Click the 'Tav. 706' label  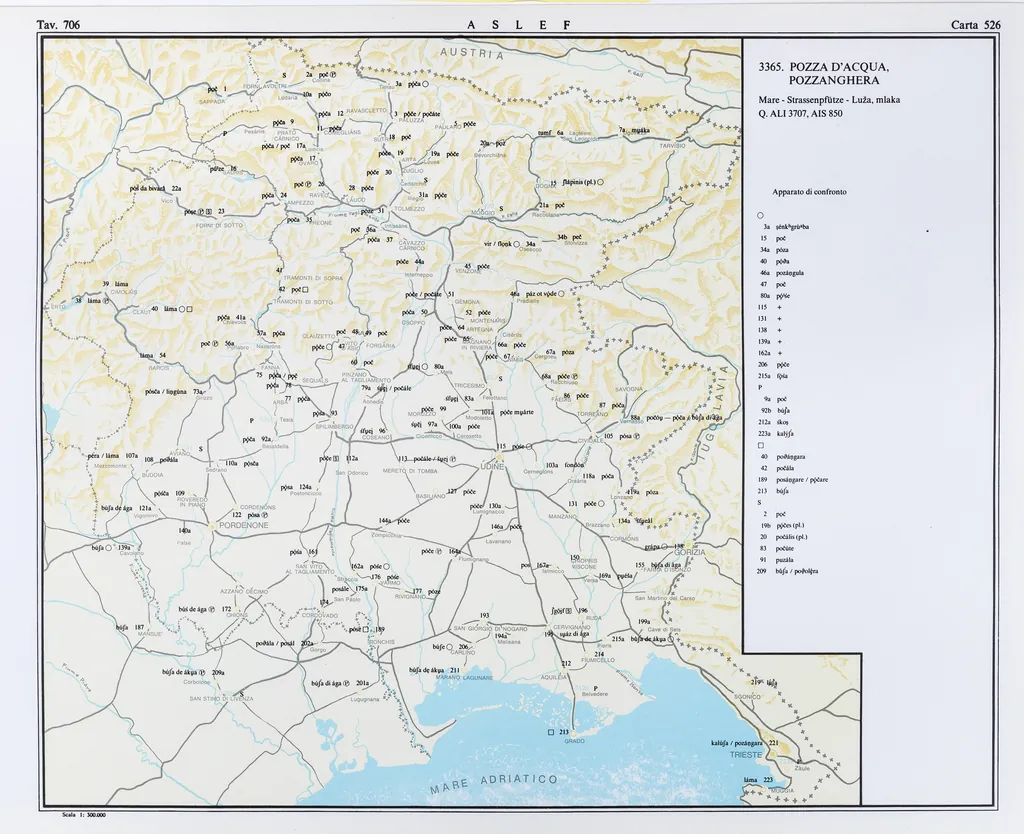(x=57, y=25)
